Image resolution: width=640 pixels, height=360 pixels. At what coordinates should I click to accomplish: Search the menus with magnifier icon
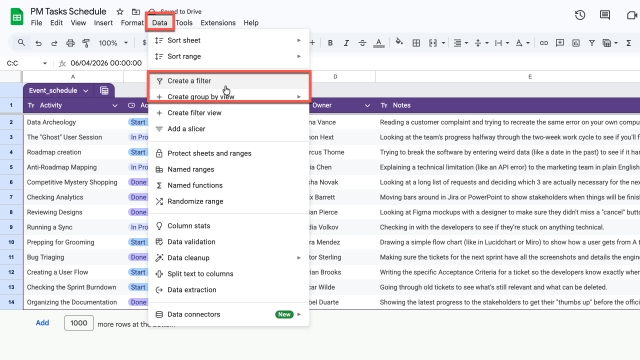point(21,42)
